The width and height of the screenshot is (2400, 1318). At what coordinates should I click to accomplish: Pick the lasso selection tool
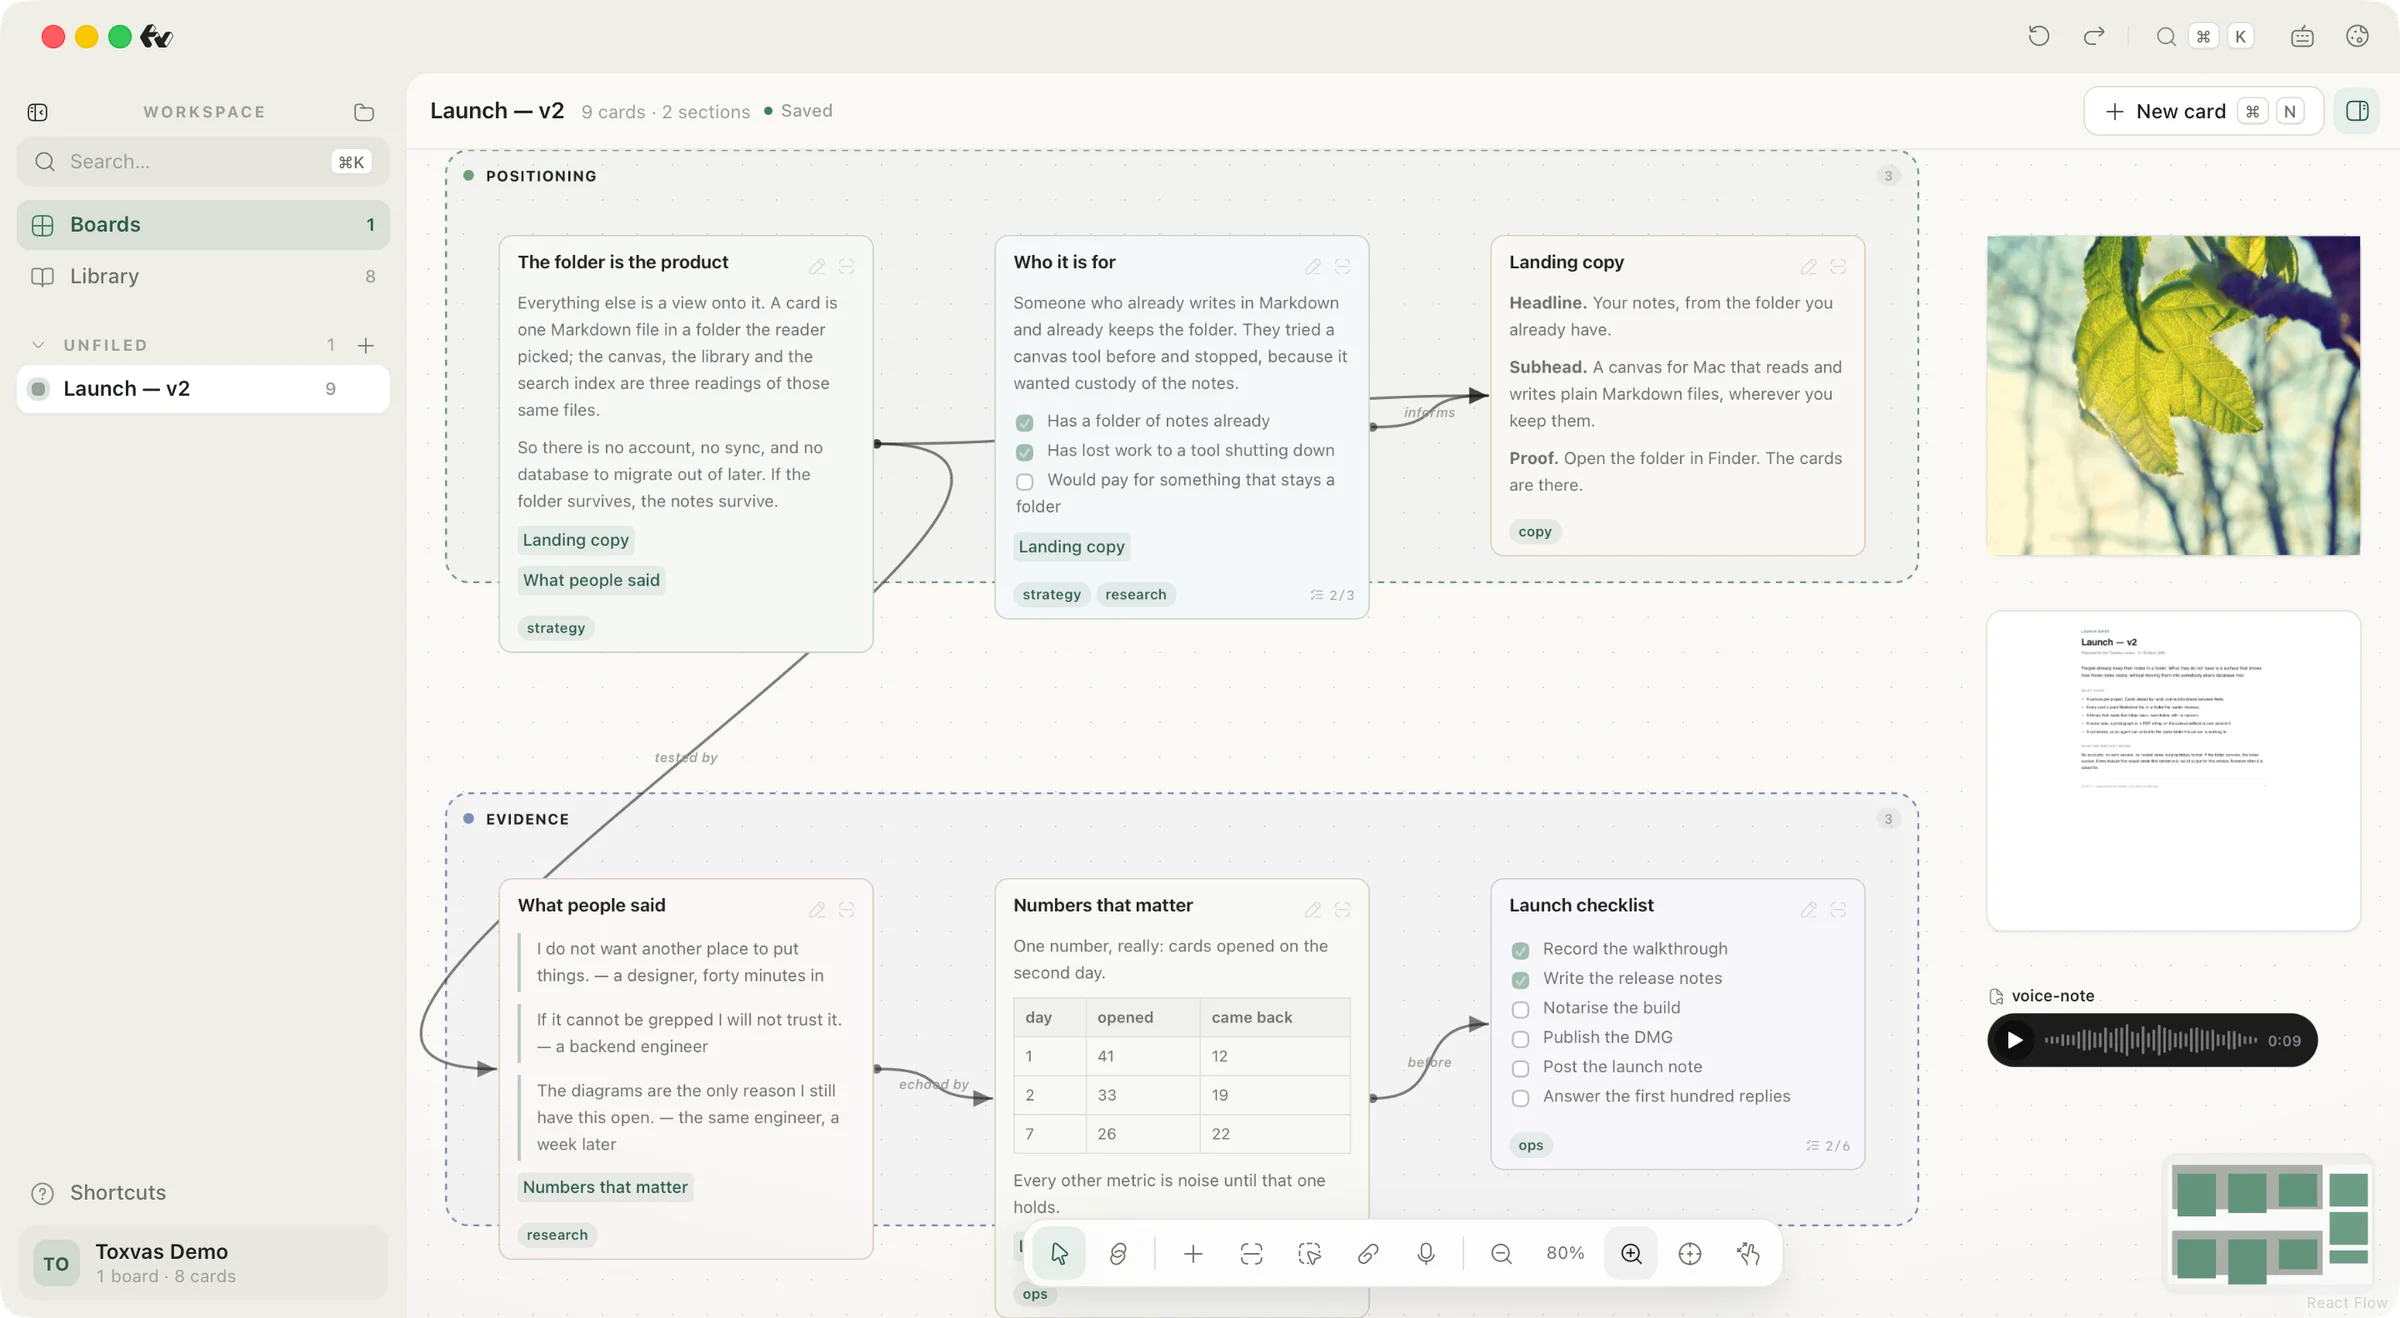coord(1309,1253)
